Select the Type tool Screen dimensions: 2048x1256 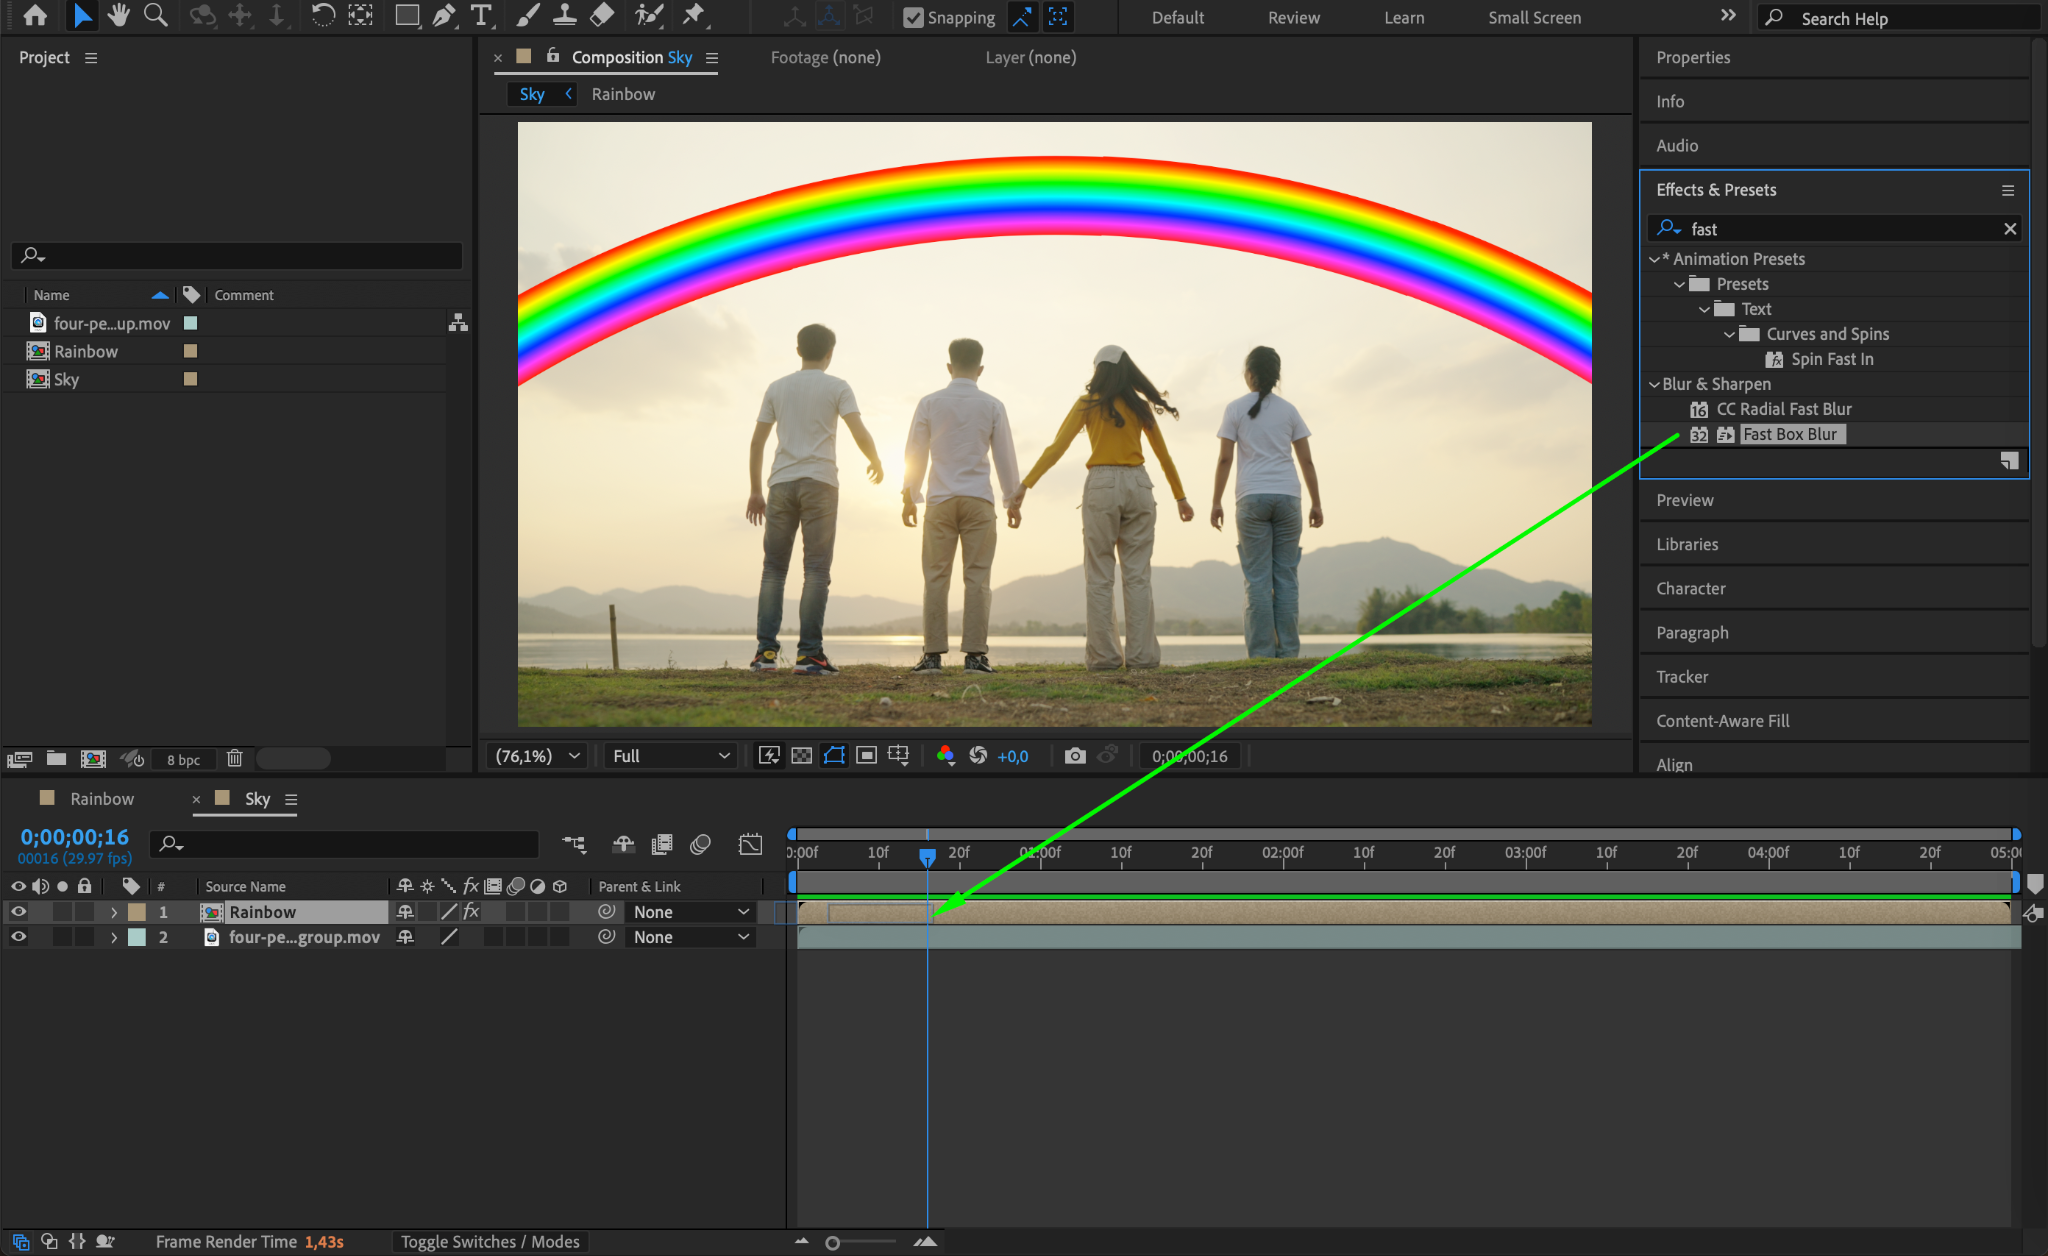(481, 15)
